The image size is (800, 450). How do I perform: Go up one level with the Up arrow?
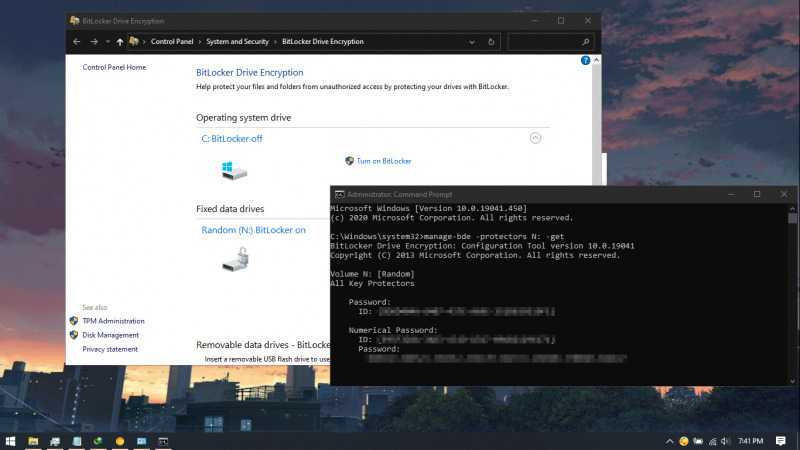click(120, 42)
